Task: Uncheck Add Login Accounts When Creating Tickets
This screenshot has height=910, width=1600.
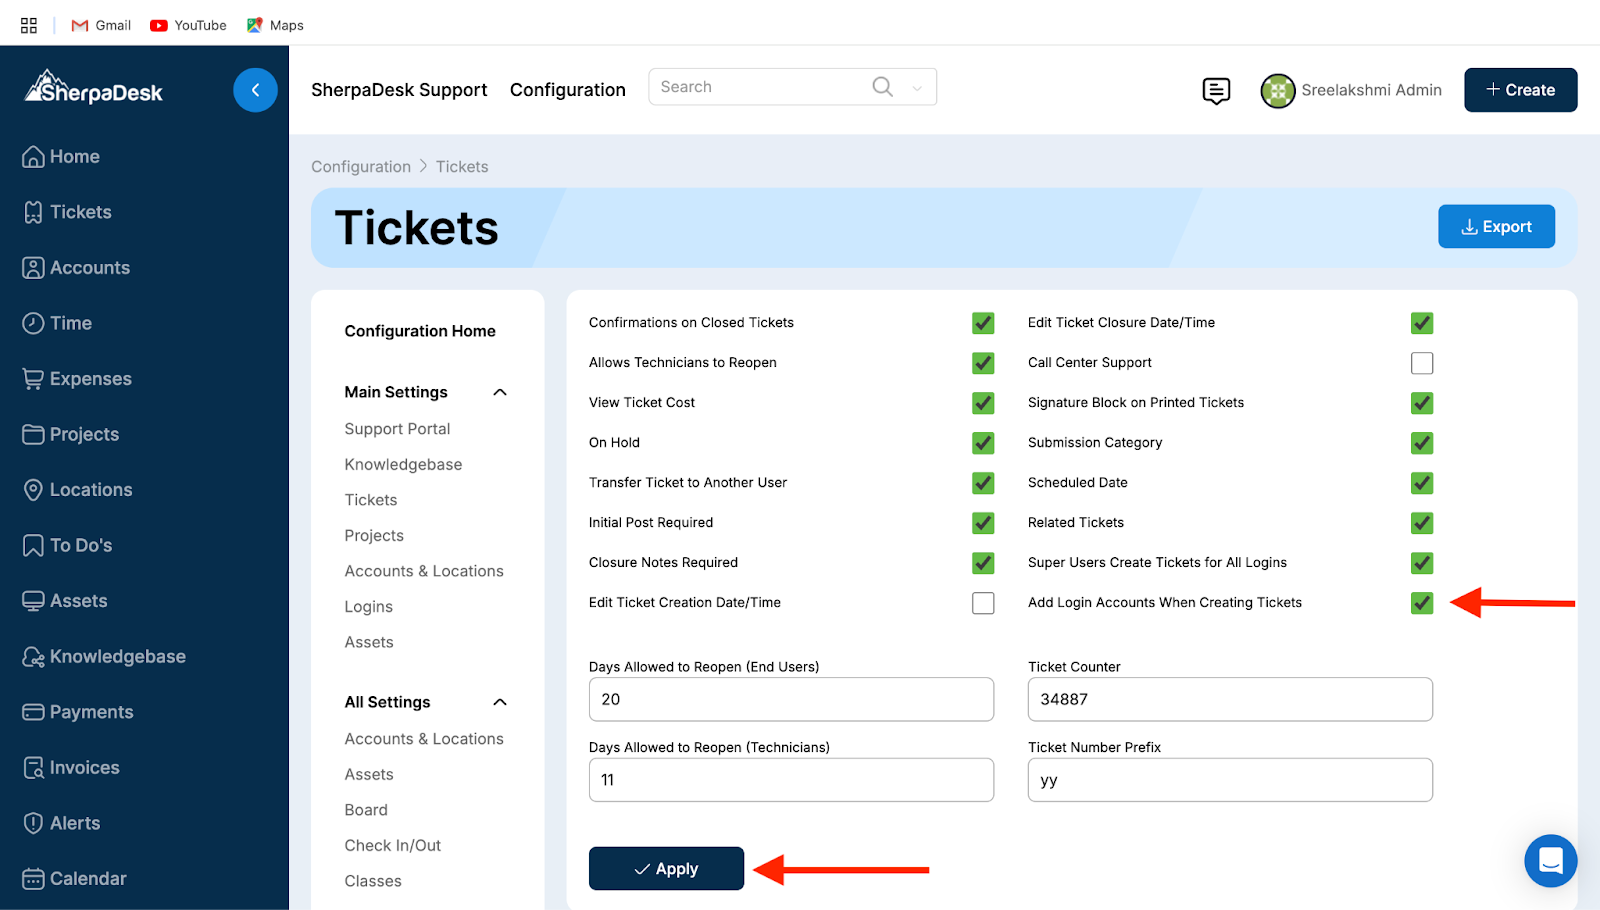Action: (1421, 603)
